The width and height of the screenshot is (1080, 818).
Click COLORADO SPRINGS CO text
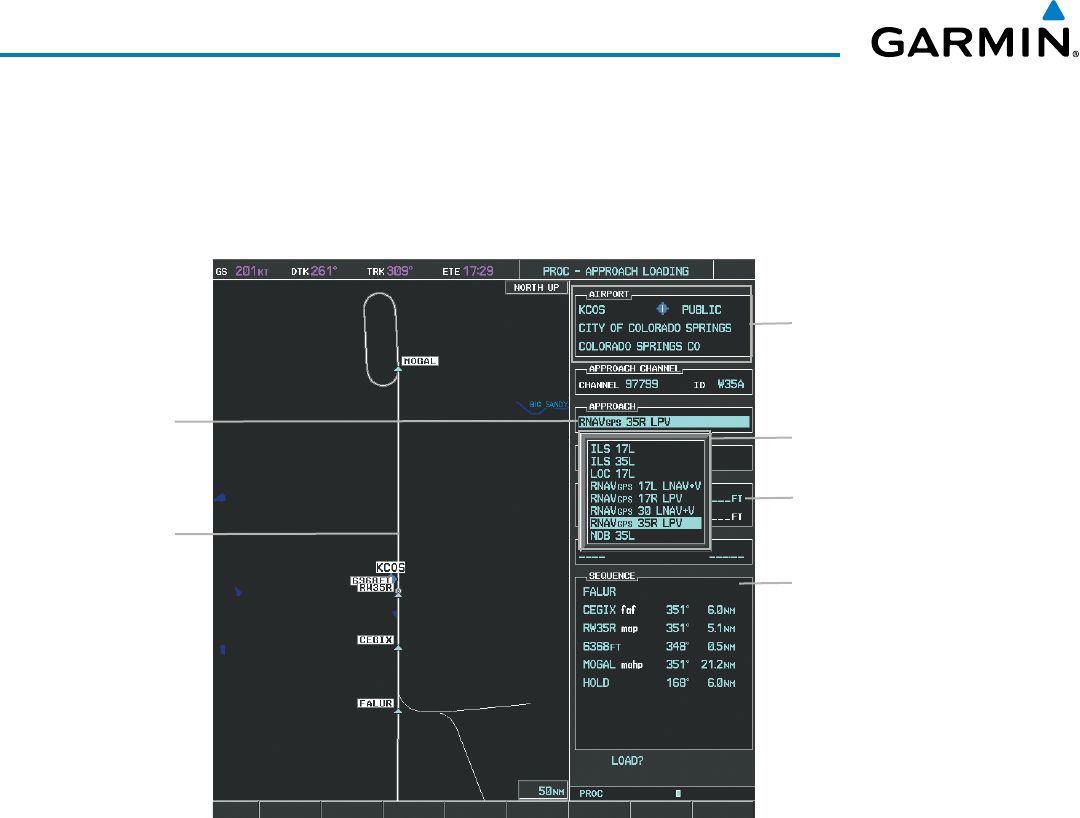(x=639, y=346)
